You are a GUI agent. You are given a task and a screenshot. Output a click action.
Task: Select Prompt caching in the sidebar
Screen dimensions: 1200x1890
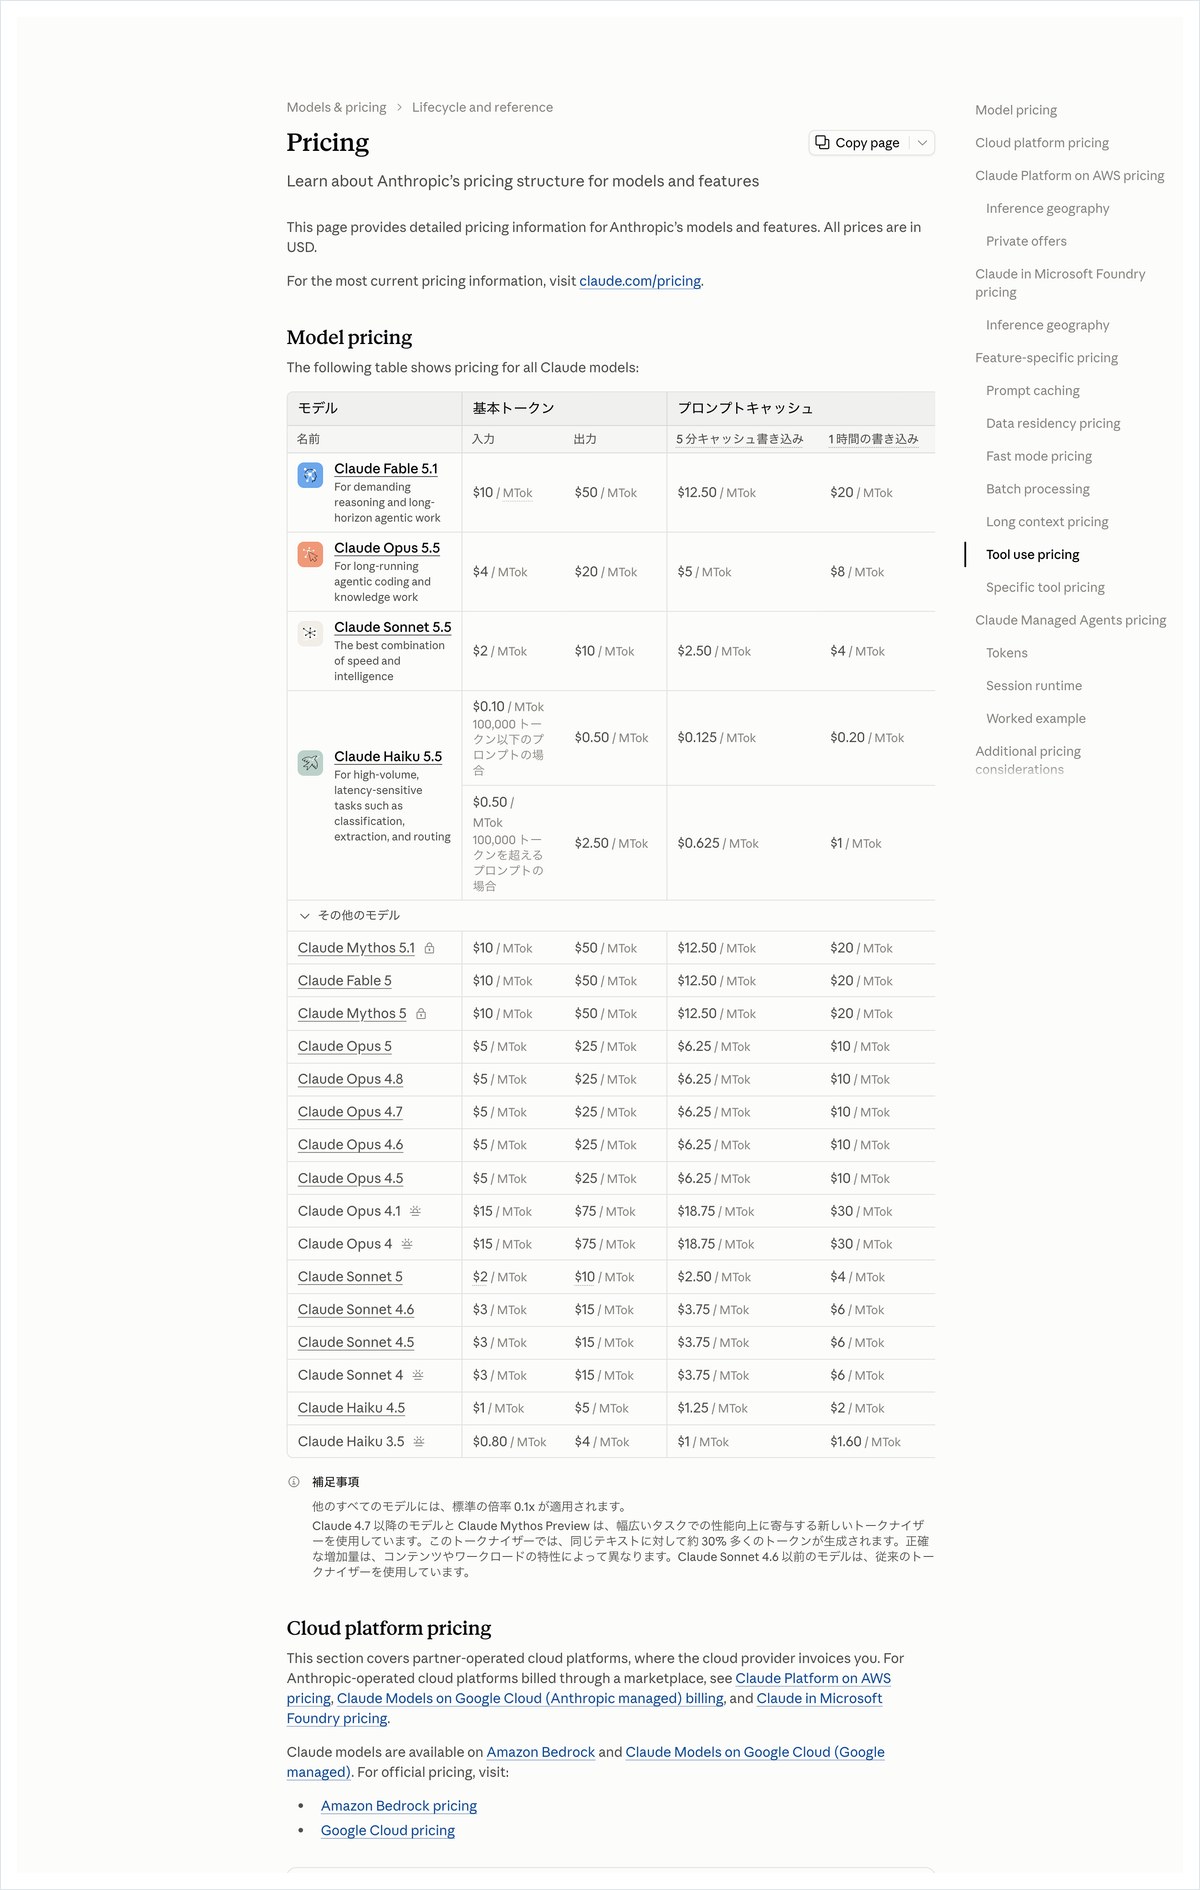[x=1033, y=391]
